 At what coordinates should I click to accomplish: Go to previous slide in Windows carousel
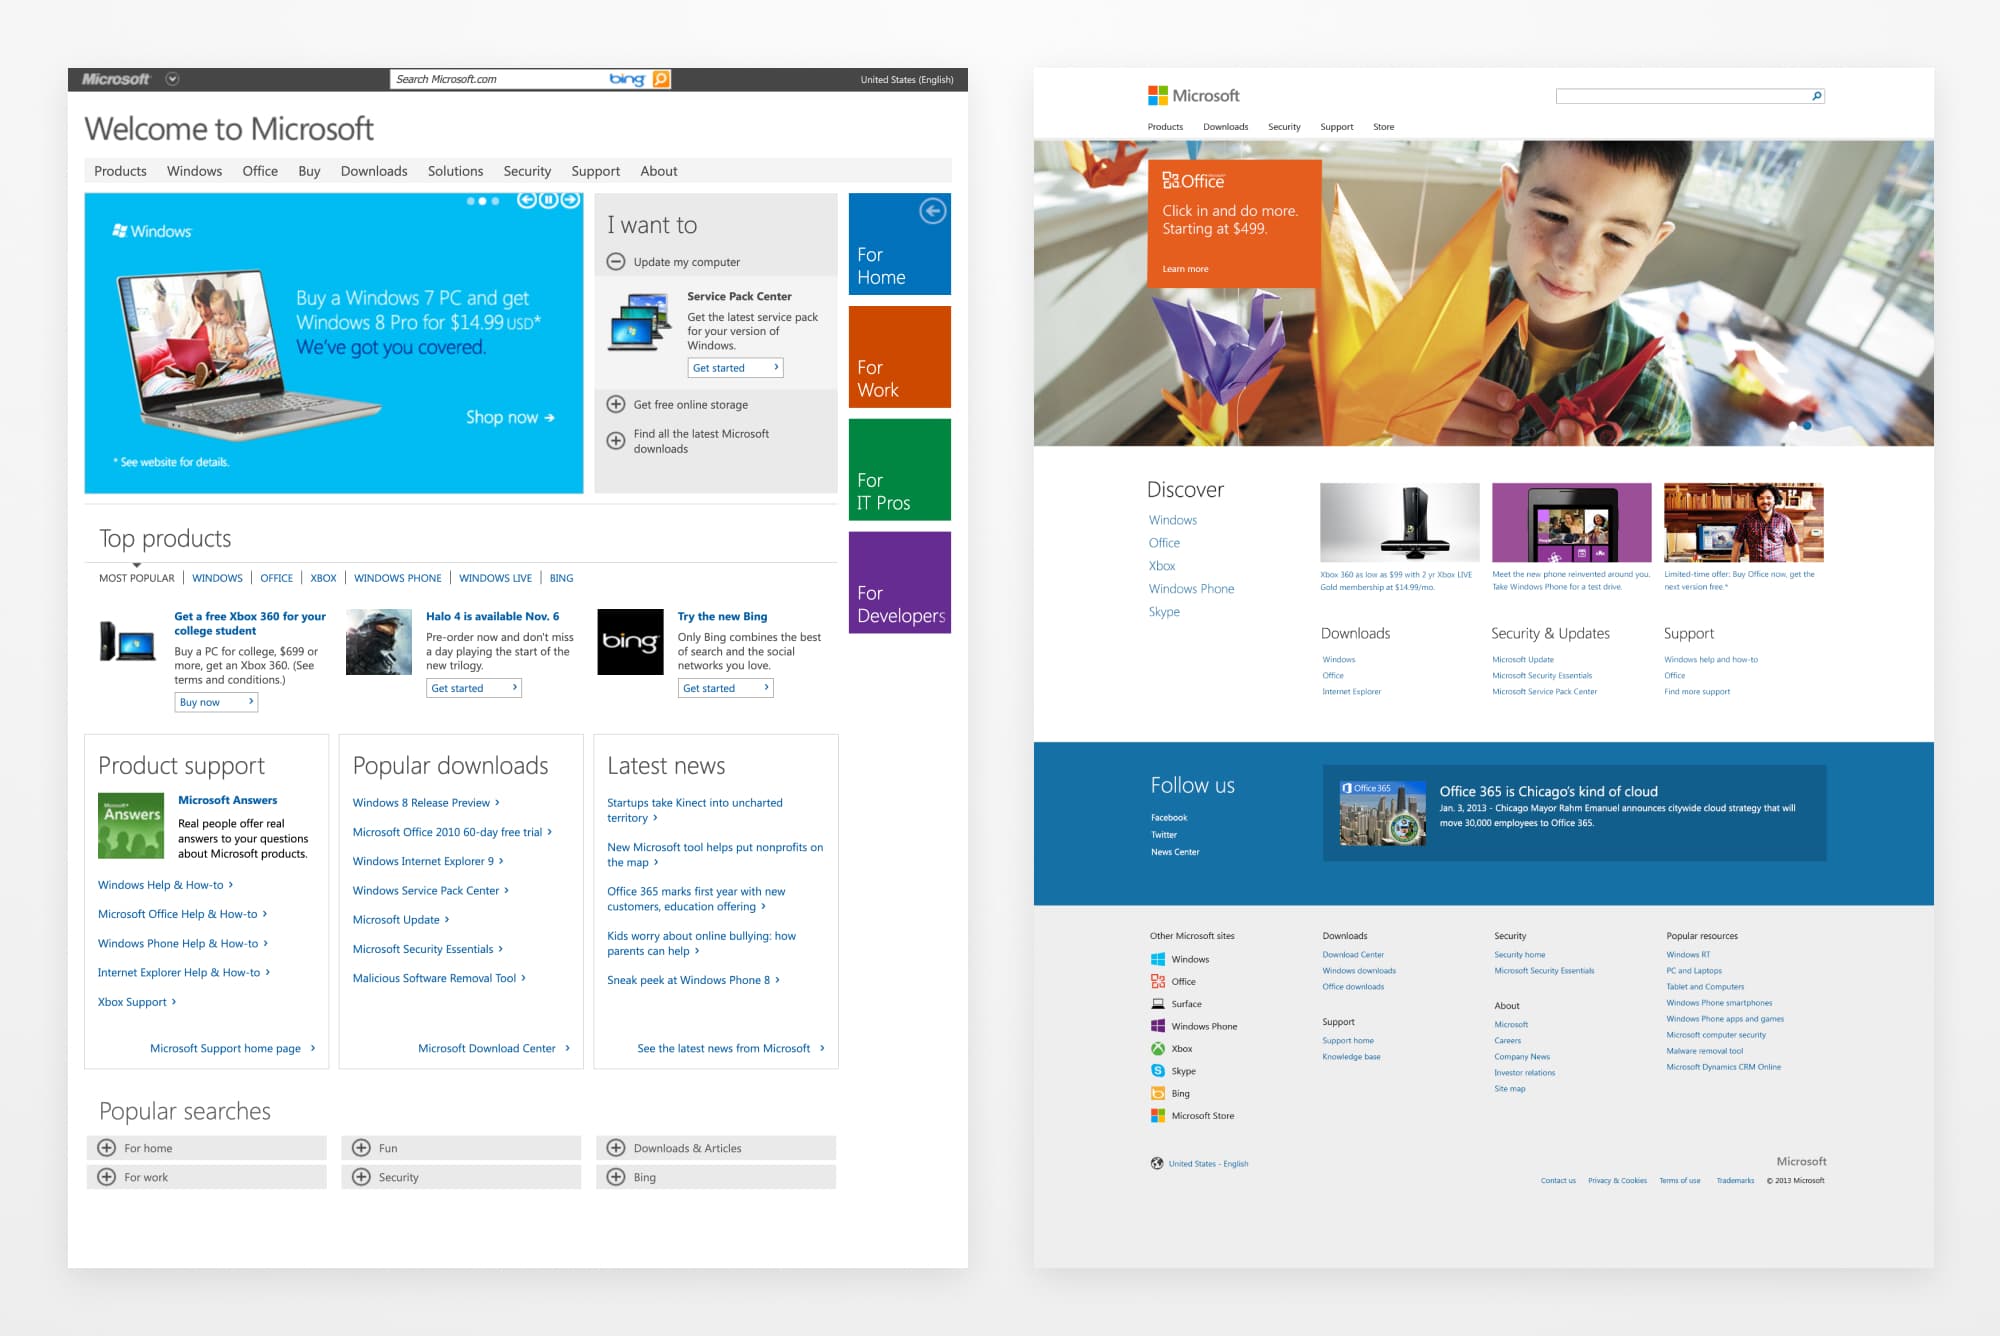click(x=526, y=200)
